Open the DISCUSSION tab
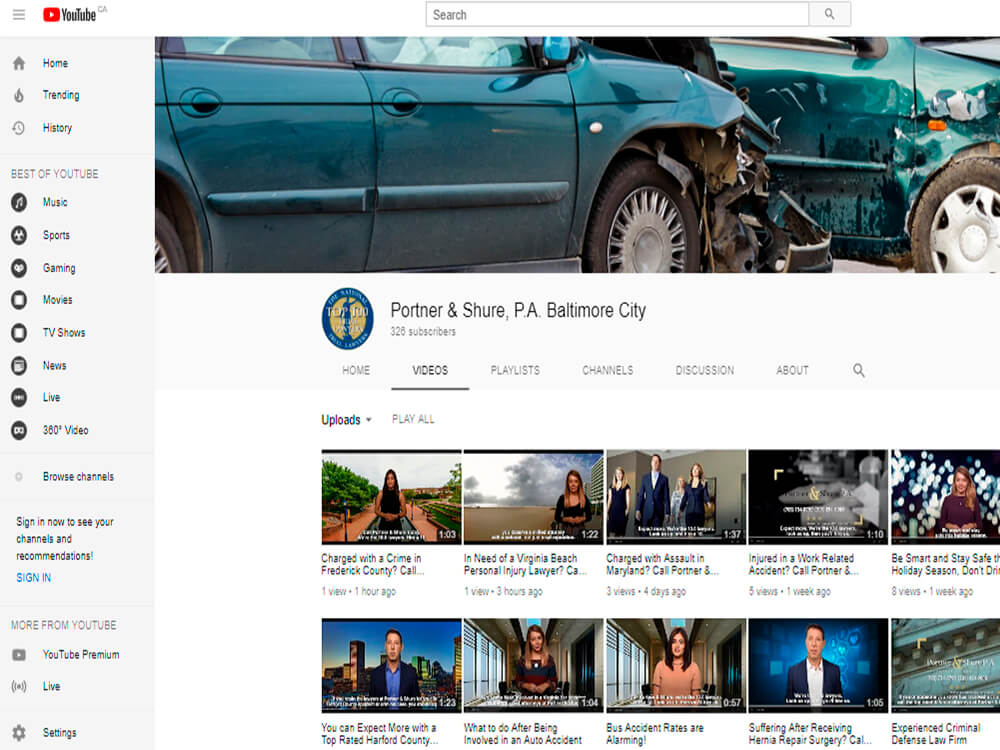Viewport: 1000px width, 750px height. 705,371
